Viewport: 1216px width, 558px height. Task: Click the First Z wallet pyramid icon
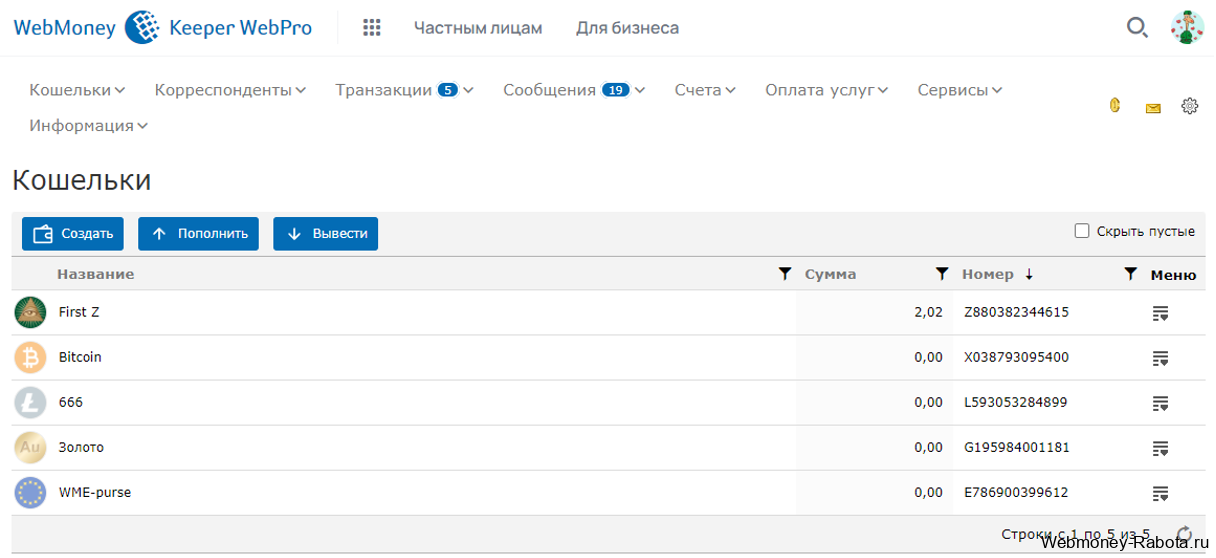coord(30,312)
